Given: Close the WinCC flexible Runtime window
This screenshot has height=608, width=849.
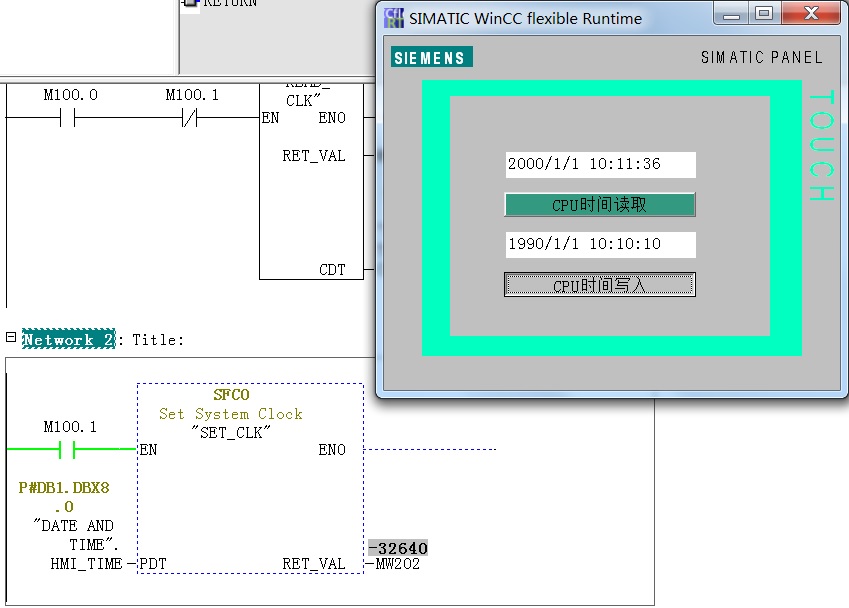Looking at the screenshot, I should [x=811, y=14].
